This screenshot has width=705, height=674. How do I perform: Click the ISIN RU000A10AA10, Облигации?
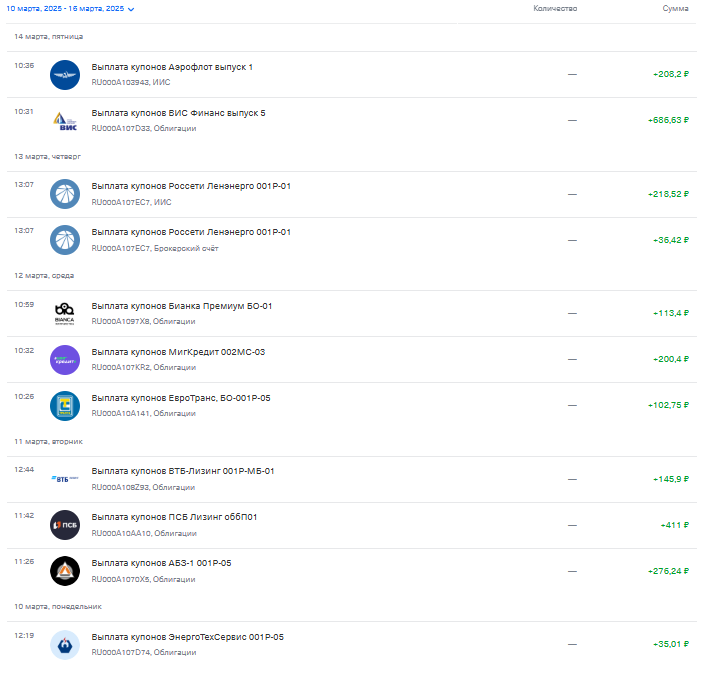click(144, 533)
